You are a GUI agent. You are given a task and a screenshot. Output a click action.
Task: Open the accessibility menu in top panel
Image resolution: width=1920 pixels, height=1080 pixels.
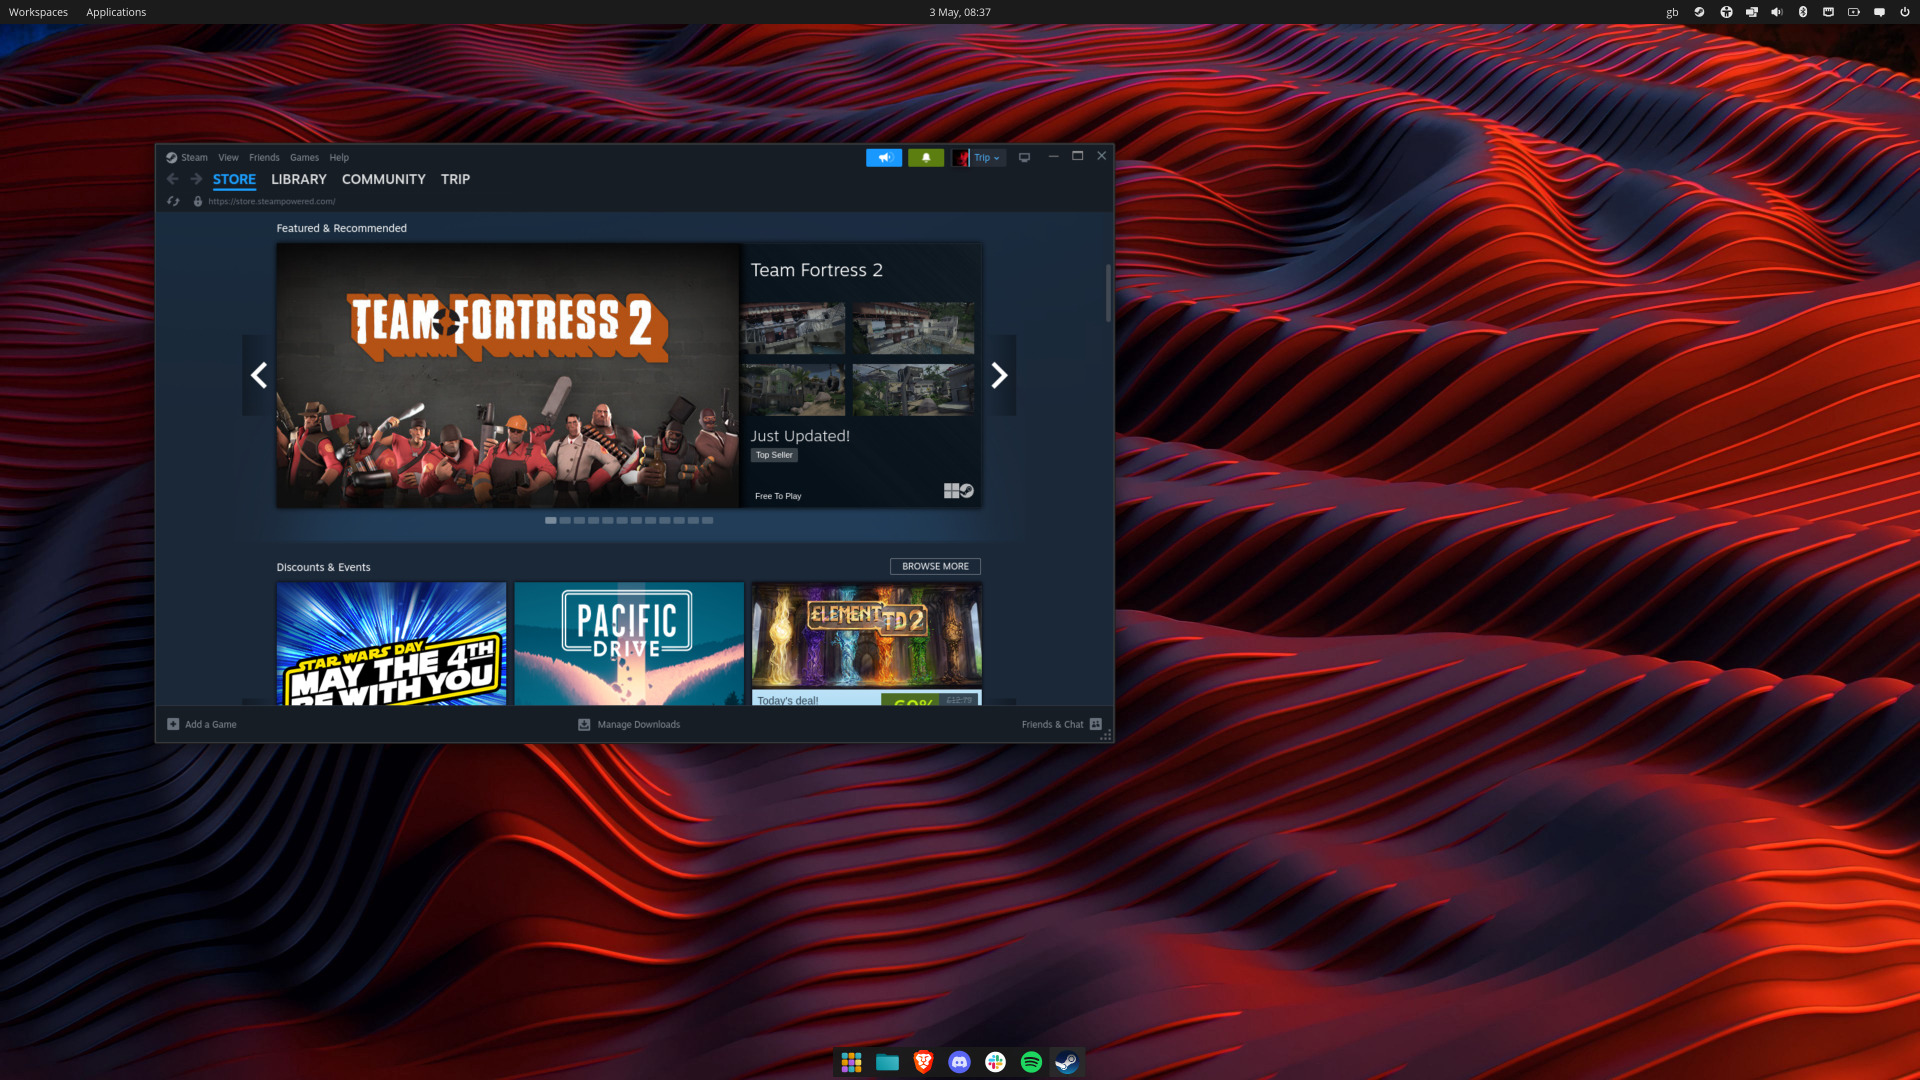tap(1726, 12)
